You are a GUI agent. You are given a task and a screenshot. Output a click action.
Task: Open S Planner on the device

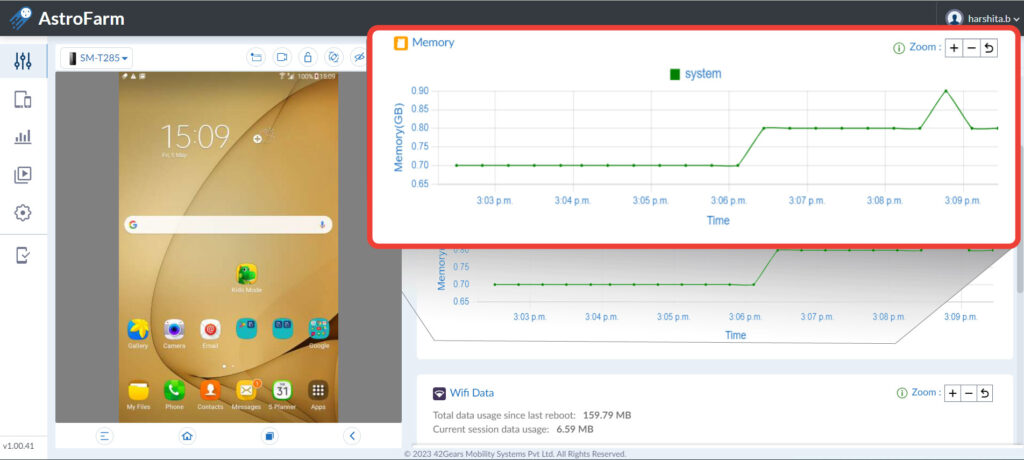[x=282, y=395]
